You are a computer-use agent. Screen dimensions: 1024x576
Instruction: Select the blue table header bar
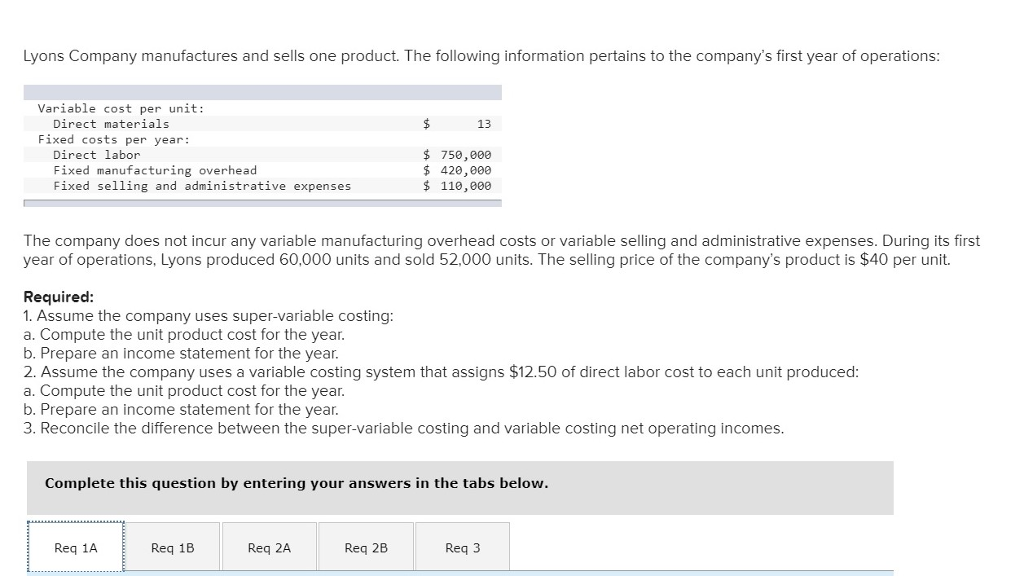tap(262, 91)
